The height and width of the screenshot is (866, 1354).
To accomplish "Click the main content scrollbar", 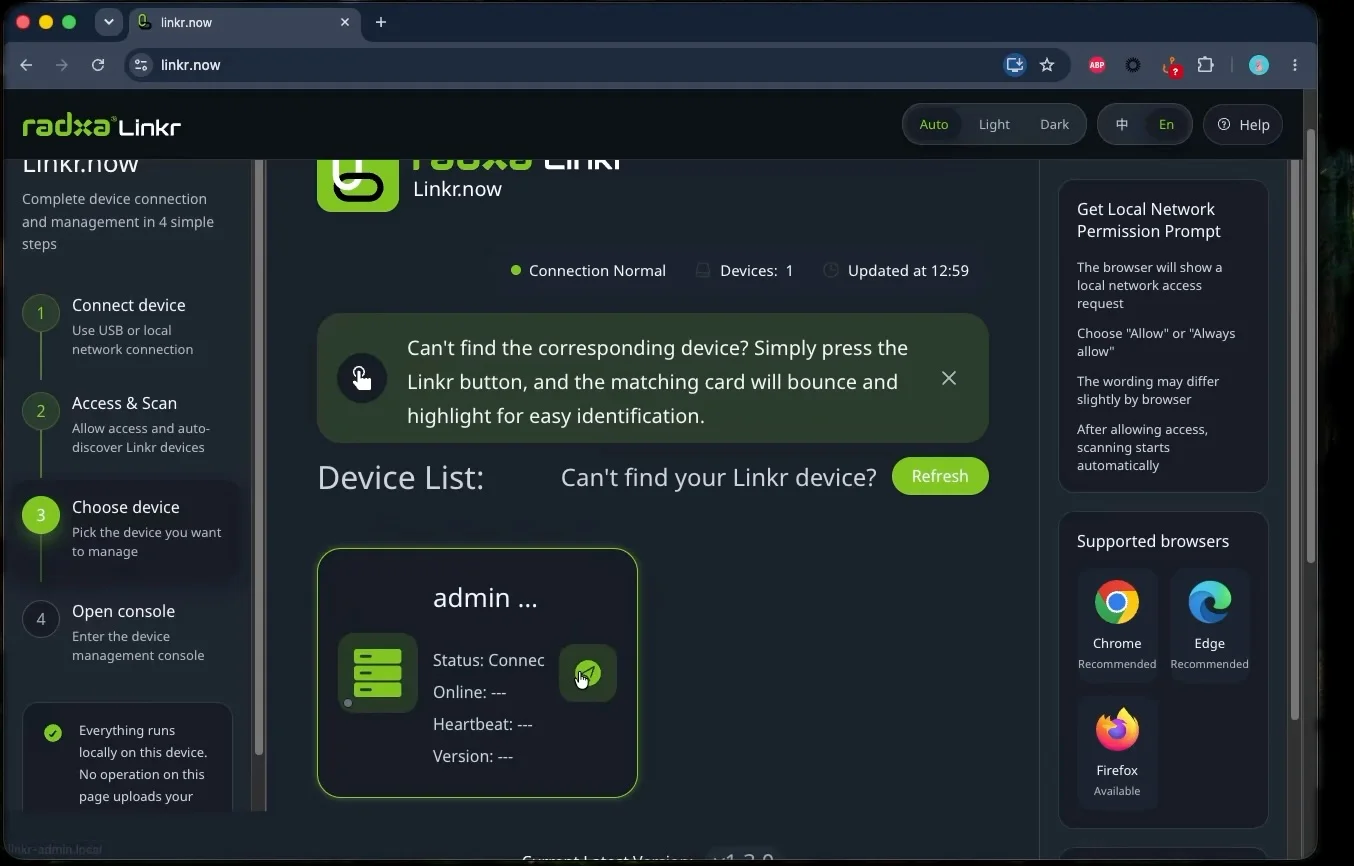I will [1295, 440].
